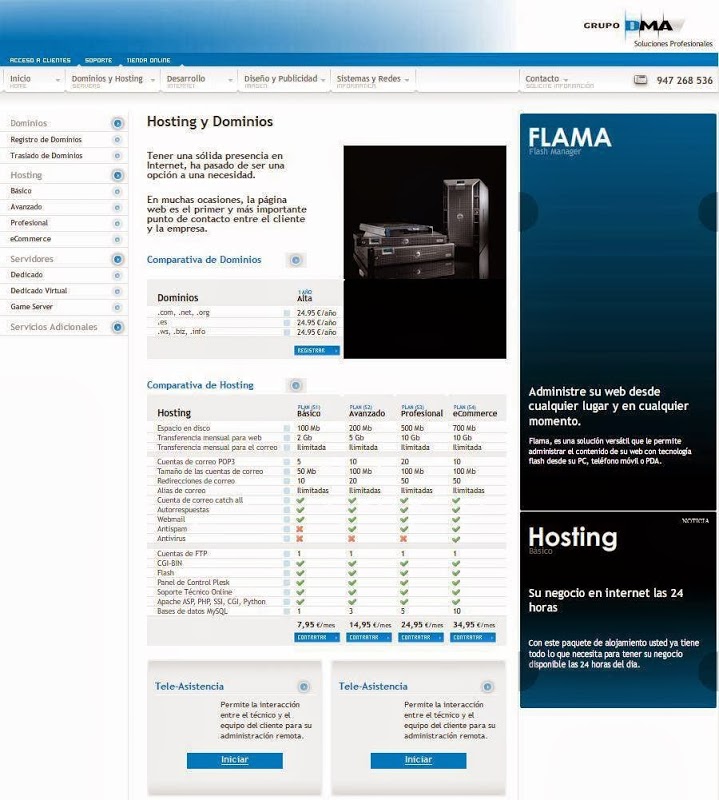Screen dimensions: 719x800
Task: Click the arrow icon beside eCommerce sidebar item
Action: point(117,239)
